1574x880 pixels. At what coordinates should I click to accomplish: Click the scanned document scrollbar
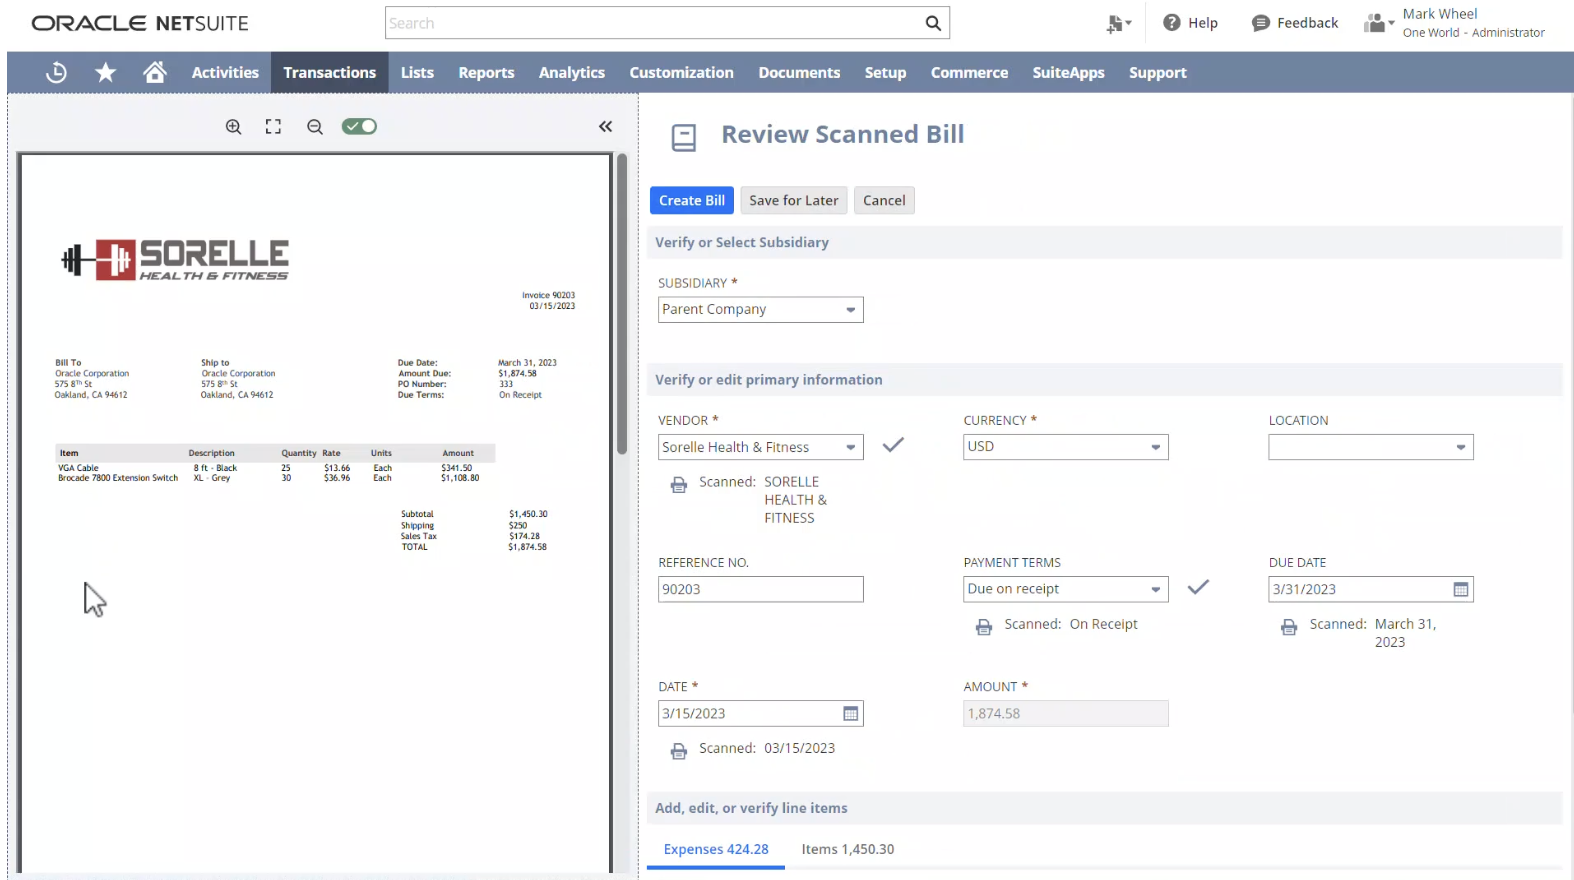click(622, 304)
